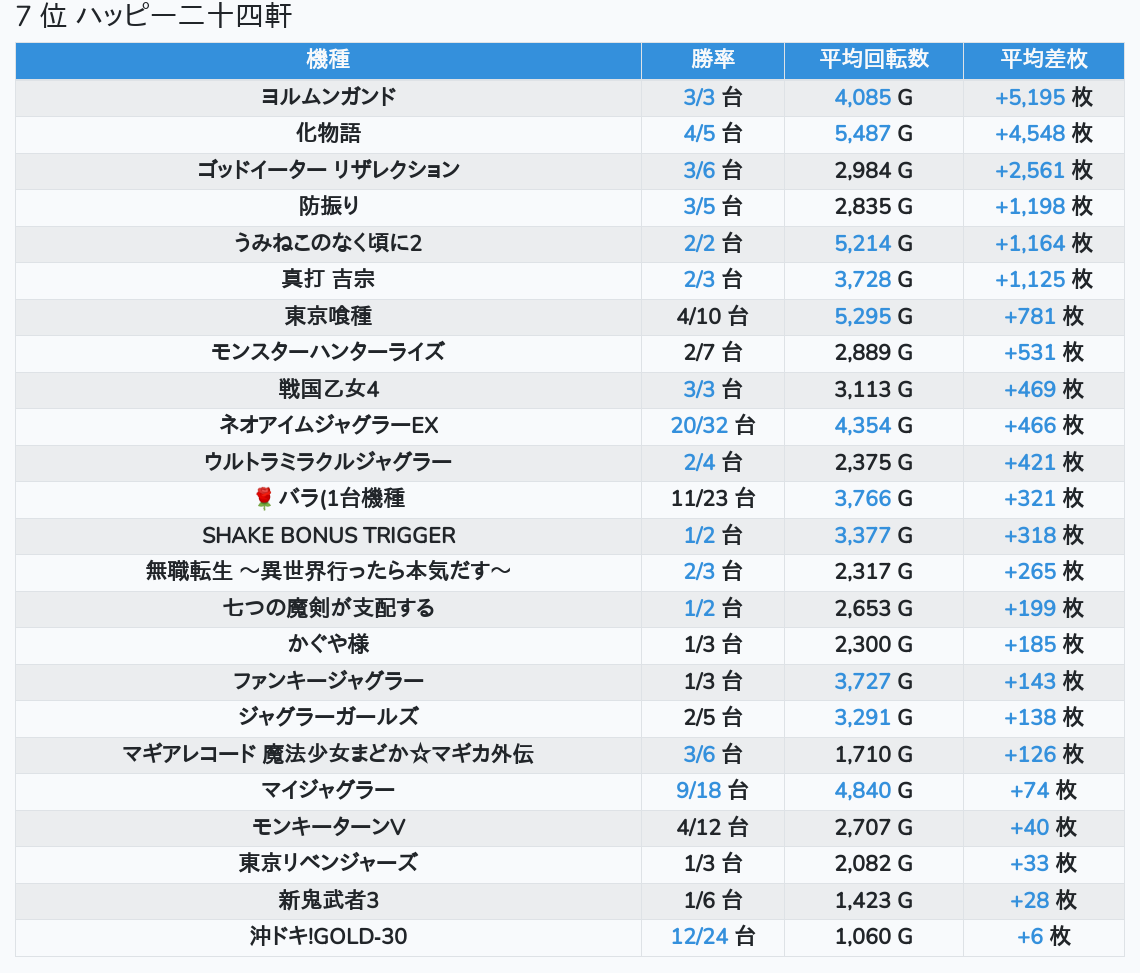Open the 沖ドキ!GOLD-30 row

point(328,936)
